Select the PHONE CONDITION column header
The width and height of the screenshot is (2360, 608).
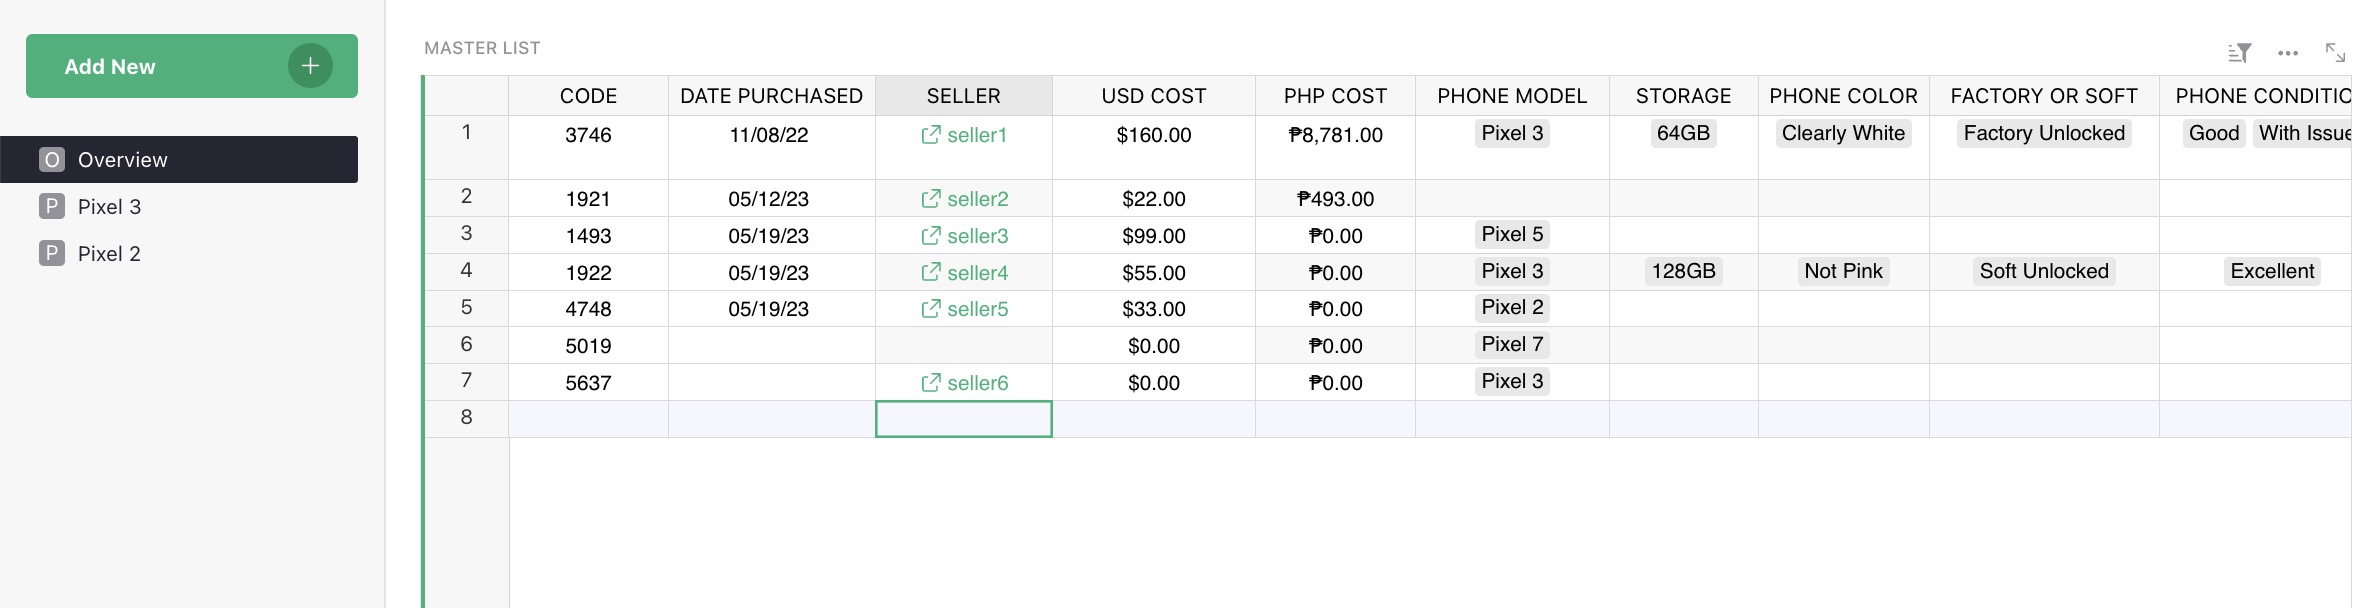pyautogui.click(x=2256, y=96)
